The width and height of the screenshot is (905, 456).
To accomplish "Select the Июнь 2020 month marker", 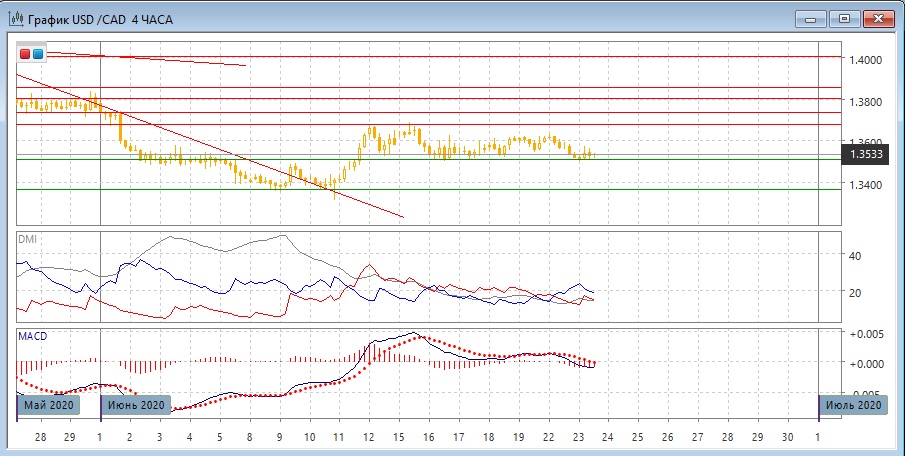I will [137, 405].
